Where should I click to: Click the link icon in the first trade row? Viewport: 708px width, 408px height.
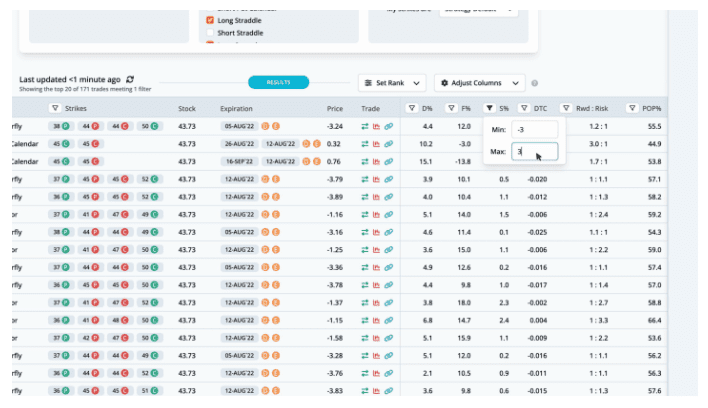389,127
